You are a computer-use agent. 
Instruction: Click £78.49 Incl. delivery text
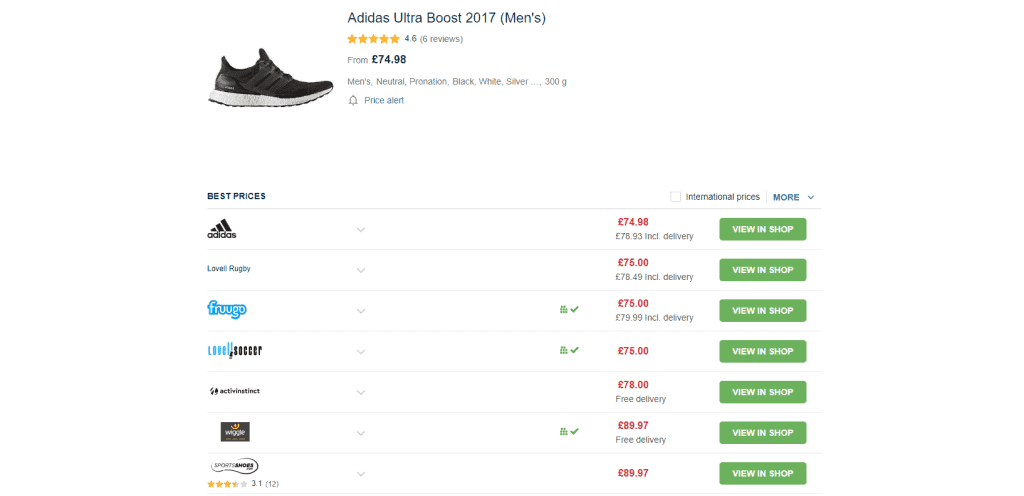pos(654,277)
